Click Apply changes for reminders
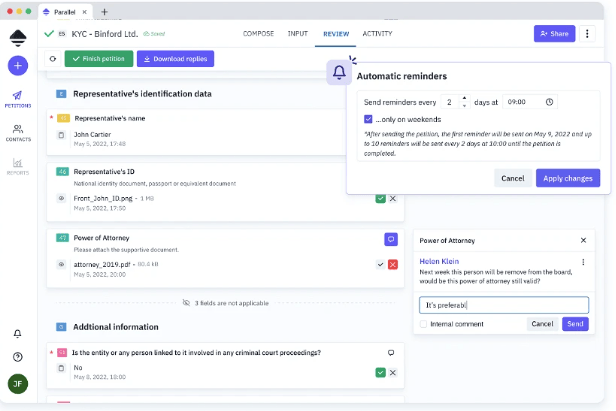616x411 pixels. pyautogui.click(x=568, y=178)
